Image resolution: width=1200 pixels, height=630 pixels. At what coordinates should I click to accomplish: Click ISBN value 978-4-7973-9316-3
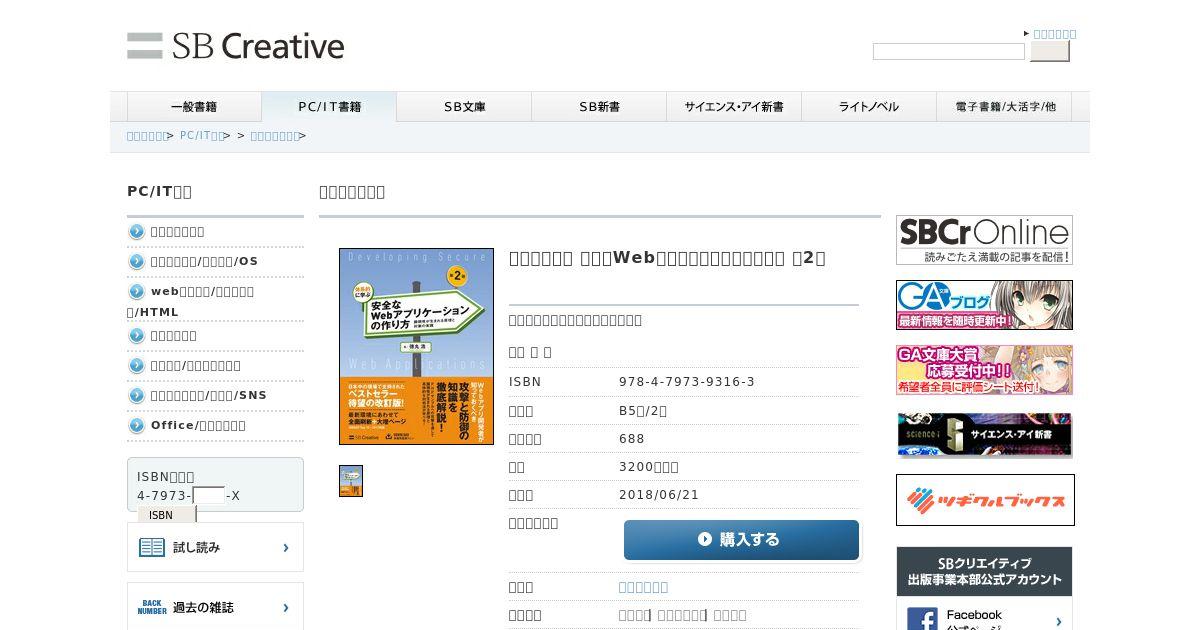[687, 382]
